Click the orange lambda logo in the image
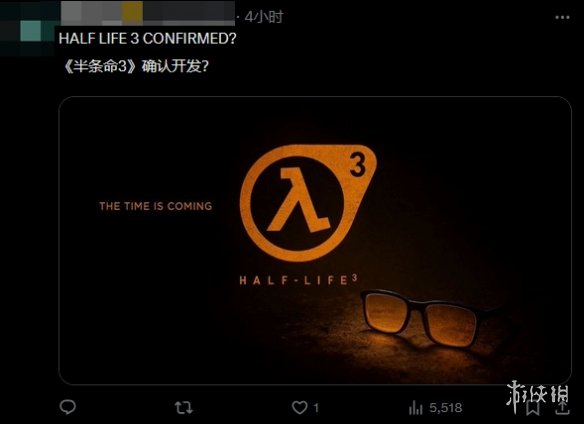Image resolution: width=584 pixels, height=424 pixels. [x=308, y=203]
